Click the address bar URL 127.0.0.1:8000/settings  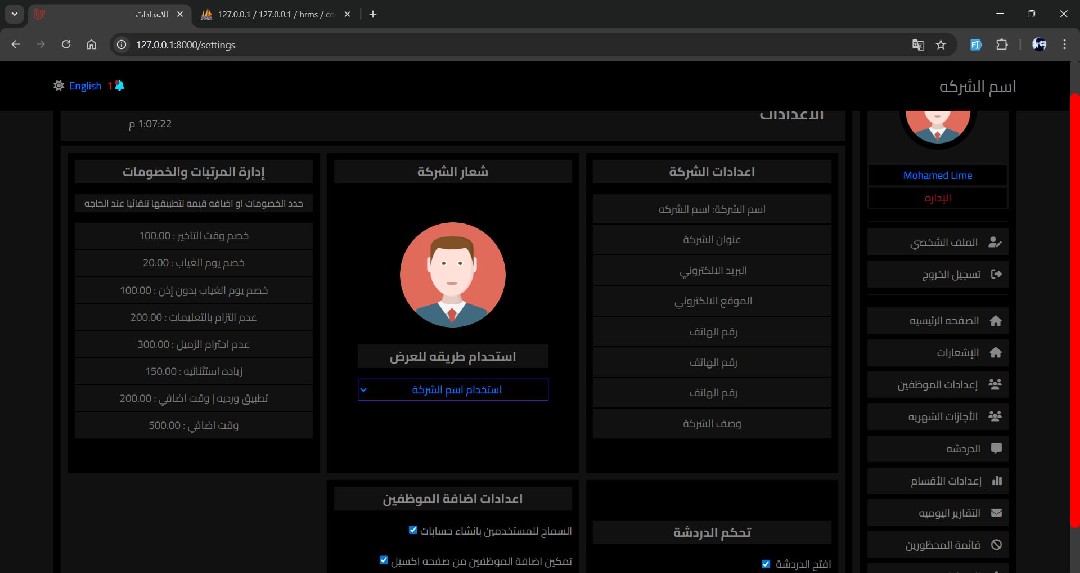(x=185, y=45)
